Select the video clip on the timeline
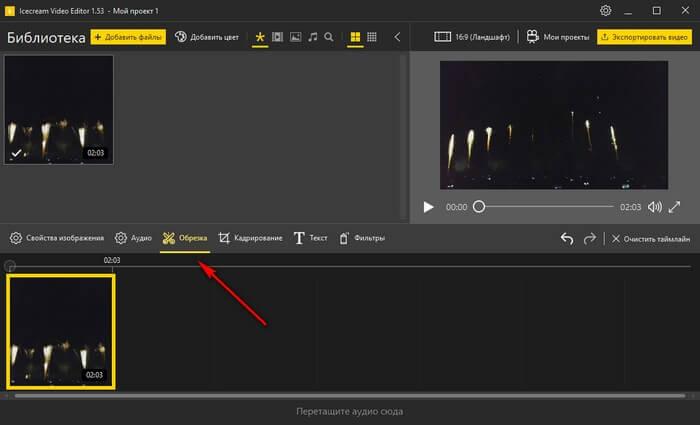700x425 pixels. click(x=61, y=331)
